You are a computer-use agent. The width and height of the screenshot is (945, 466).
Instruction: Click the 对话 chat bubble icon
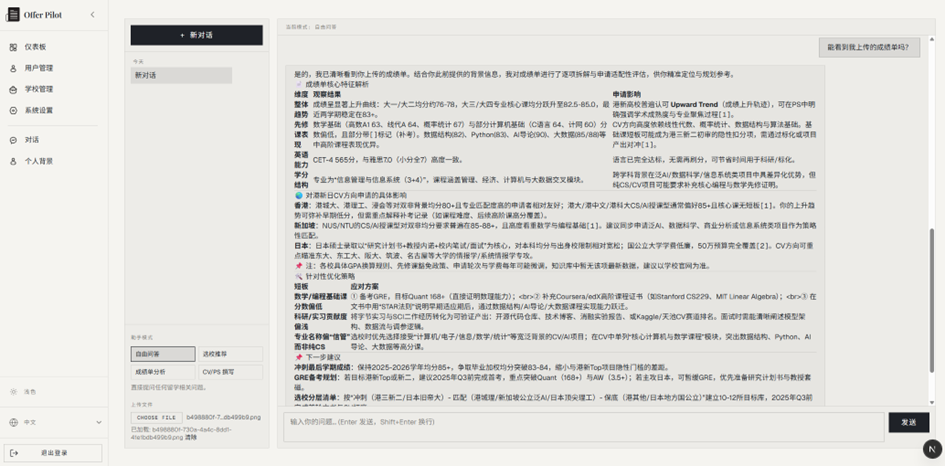click(13, 140)
